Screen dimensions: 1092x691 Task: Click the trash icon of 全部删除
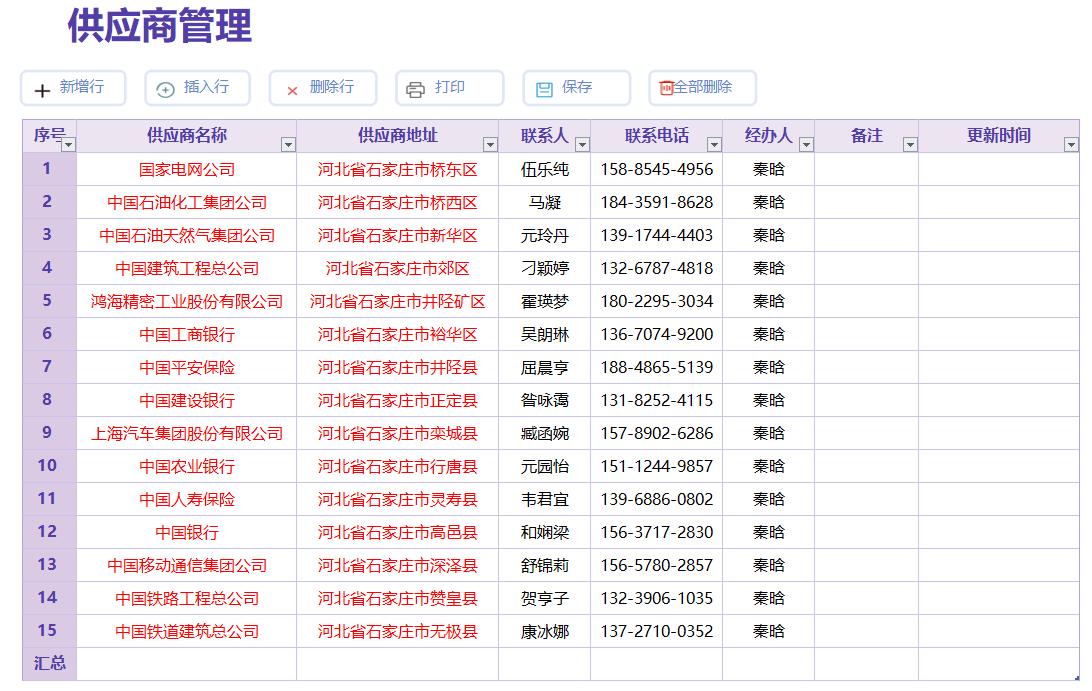pyautogui.click(x=666, y=88)
